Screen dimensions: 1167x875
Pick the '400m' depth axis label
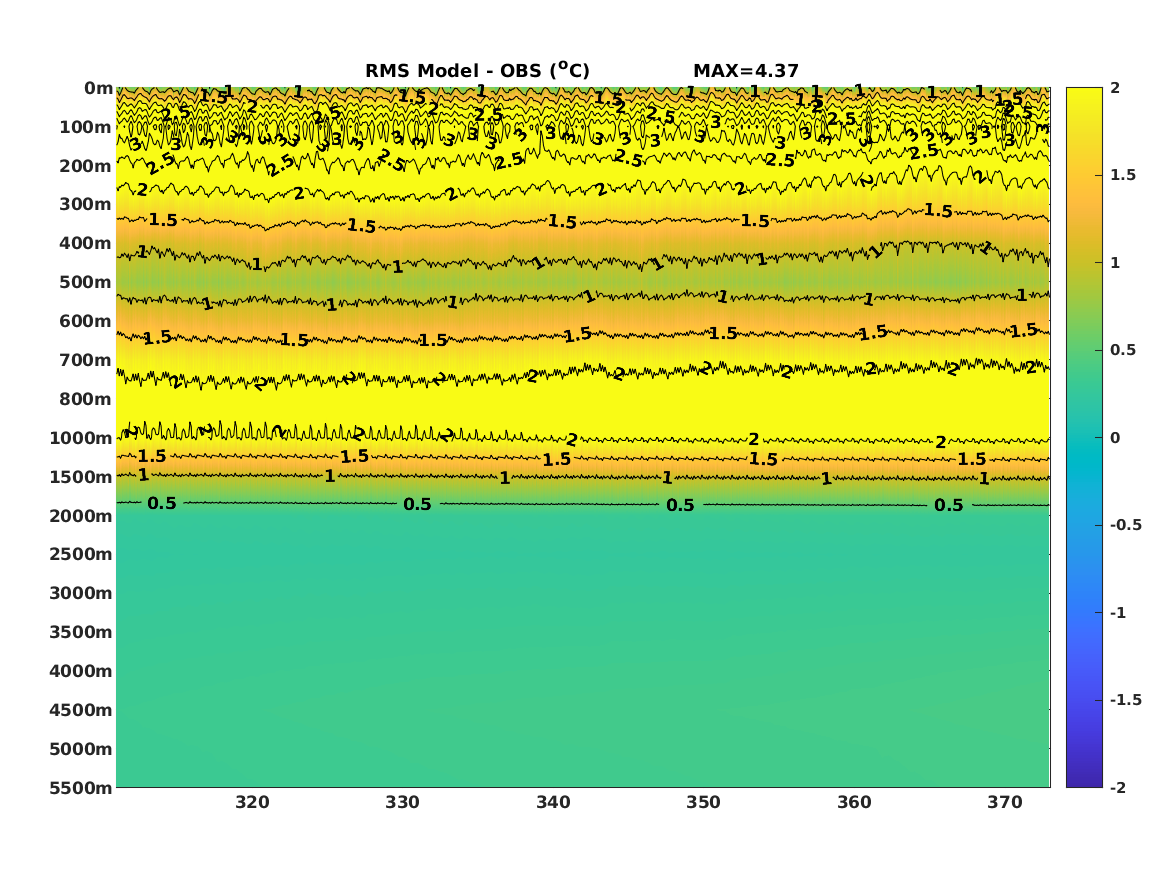(x=86, y=243)
